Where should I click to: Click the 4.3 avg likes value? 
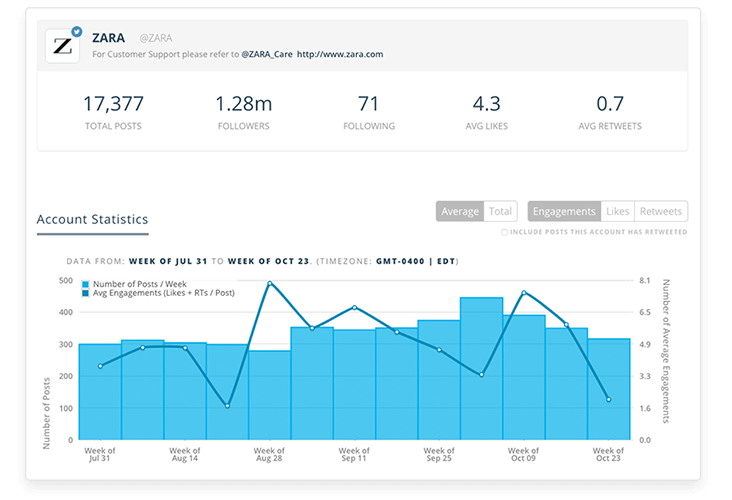tap(486, 104)
